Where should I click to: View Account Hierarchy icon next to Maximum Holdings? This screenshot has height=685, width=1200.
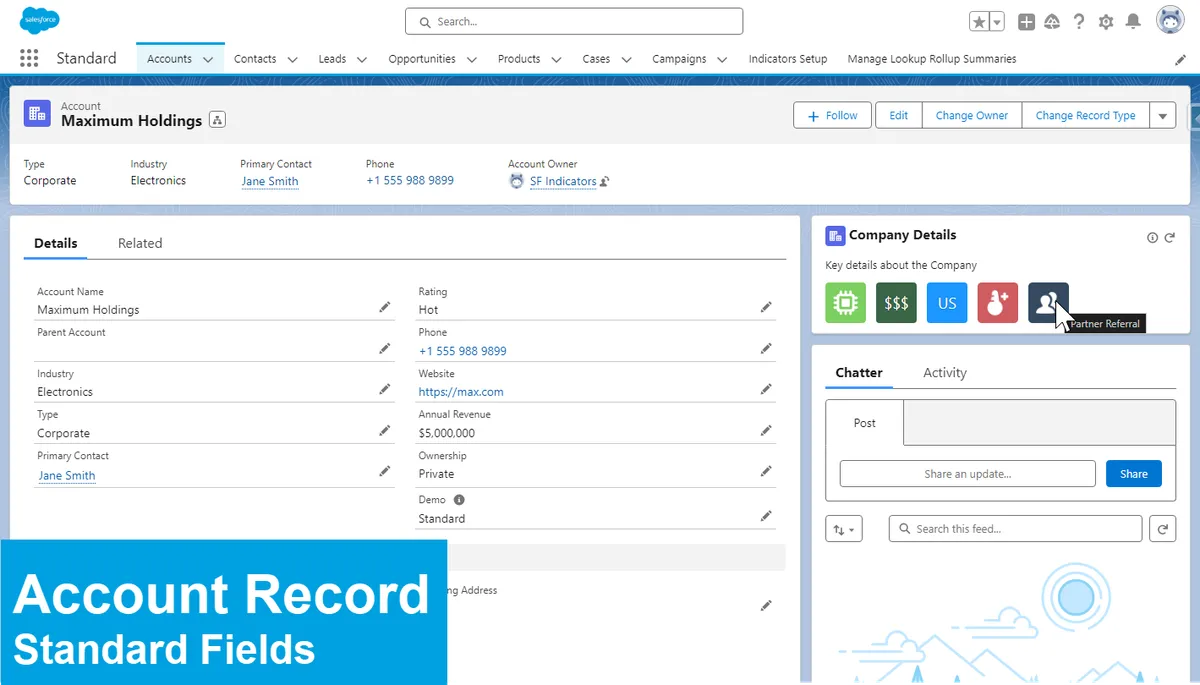pos(217,120)
